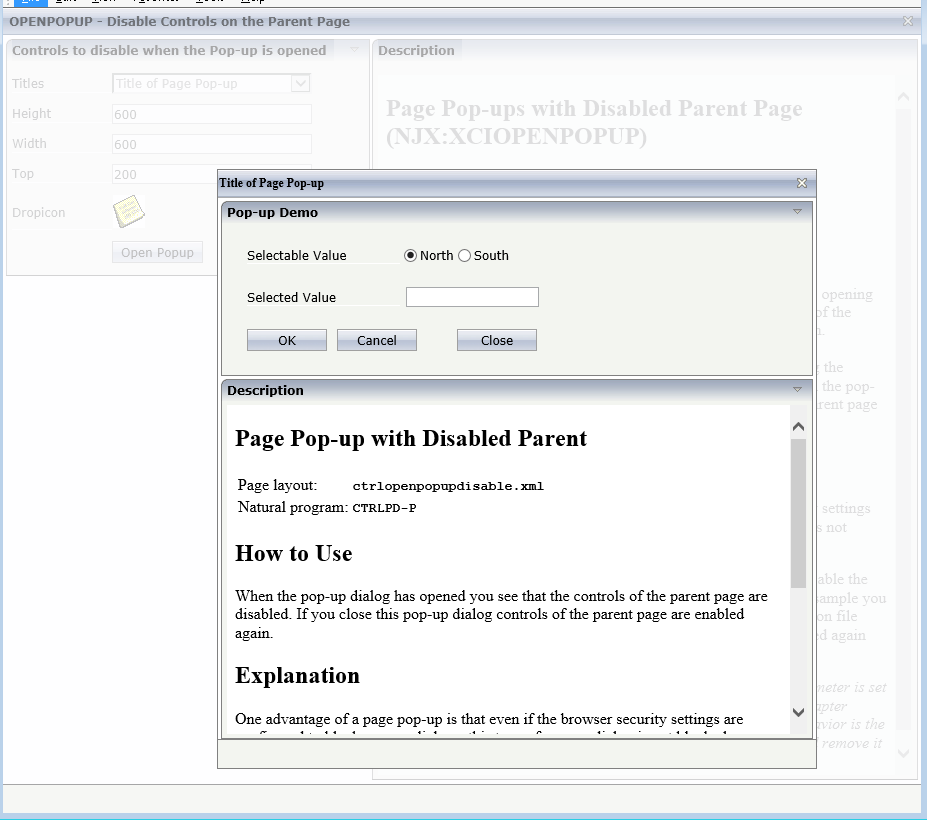Image resolution: width=927 pixels, height=820 pixels.
Task: Click the Dropicon sticky-note icon
Action: pos(127,210)
